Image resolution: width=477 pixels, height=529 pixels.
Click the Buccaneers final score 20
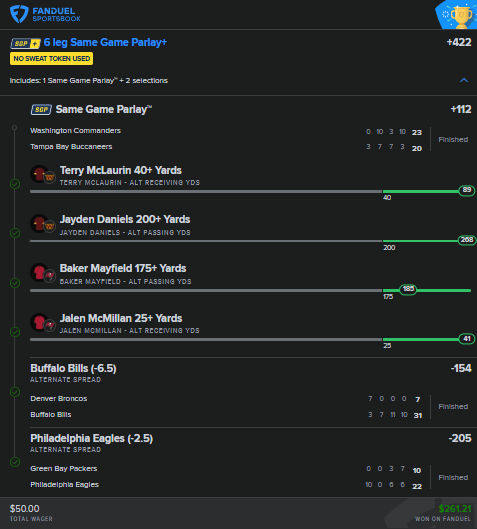417,148
